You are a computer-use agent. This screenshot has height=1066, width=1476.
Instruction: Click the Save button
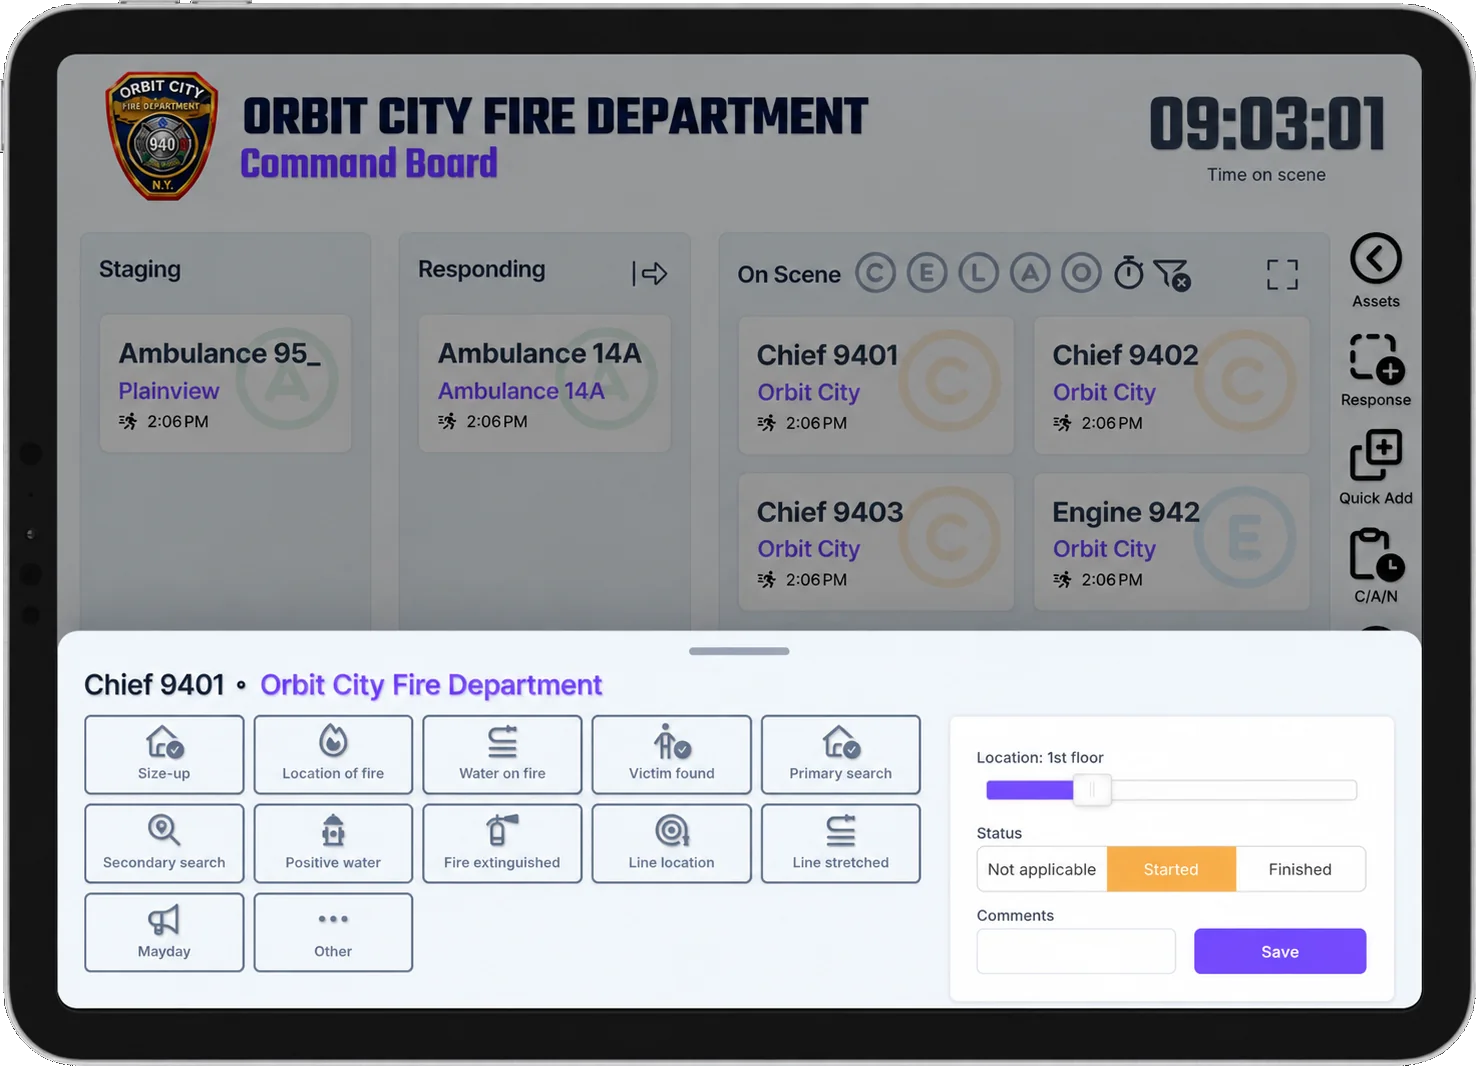click(1280, 951)
